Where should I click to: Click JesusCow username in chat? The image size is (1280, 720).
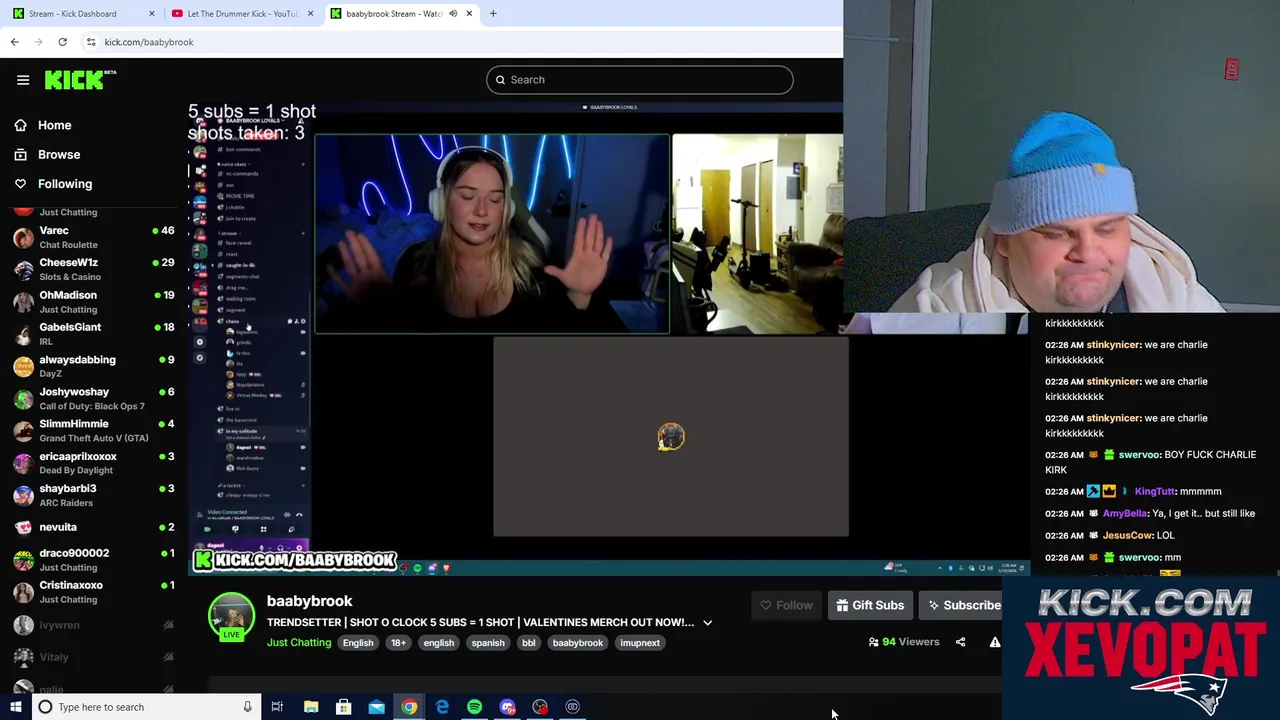tap(1127, 536)
